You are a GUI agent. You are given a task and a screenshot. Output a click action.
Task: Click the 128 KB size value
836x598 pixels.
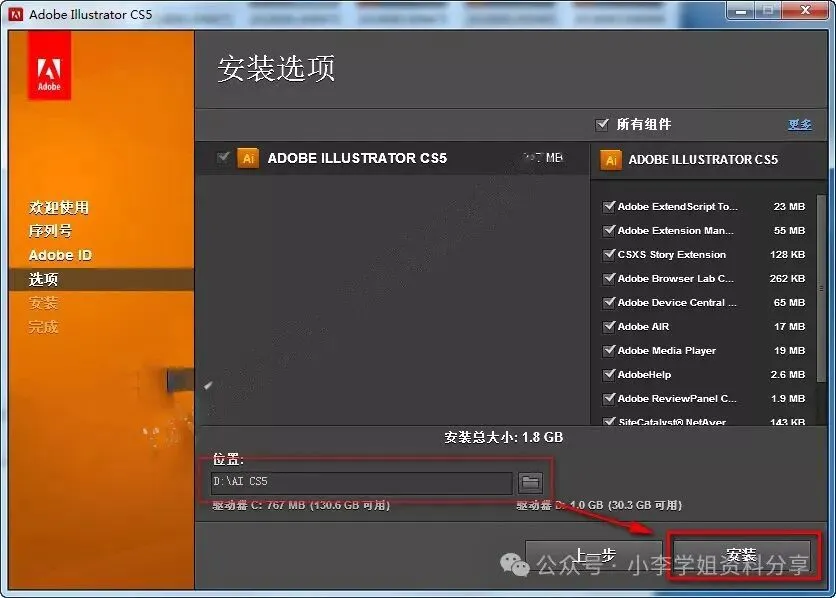787,254
